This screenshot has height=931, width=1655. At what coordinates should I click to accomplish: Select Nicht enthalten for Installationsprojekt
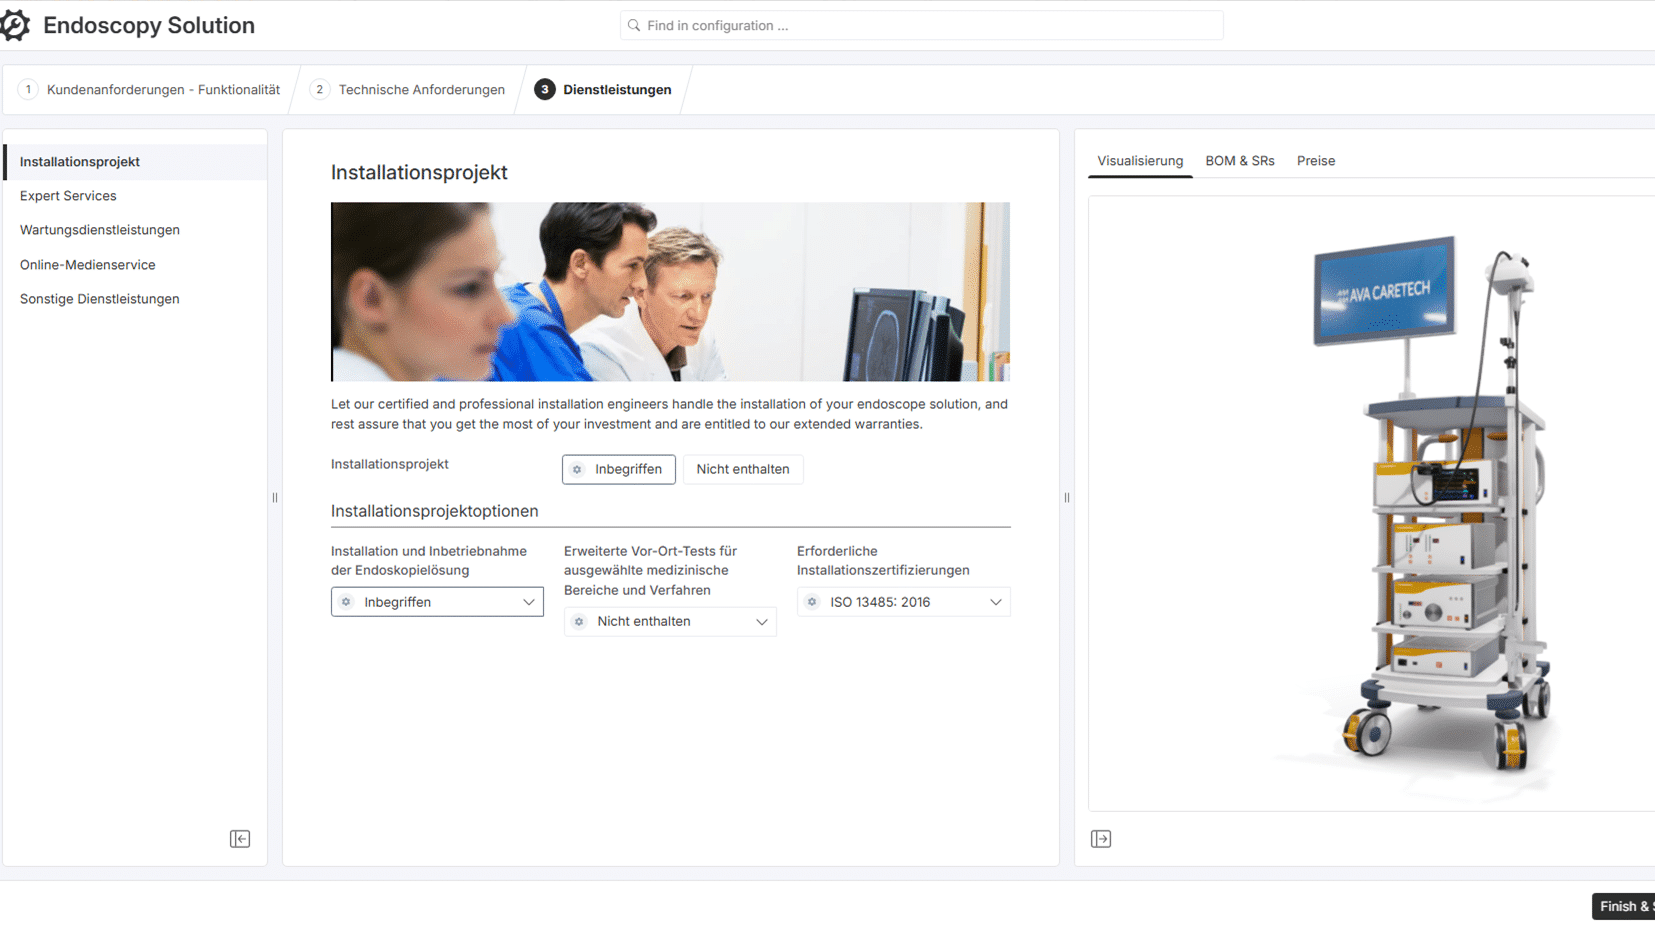(x=742, y=469)
